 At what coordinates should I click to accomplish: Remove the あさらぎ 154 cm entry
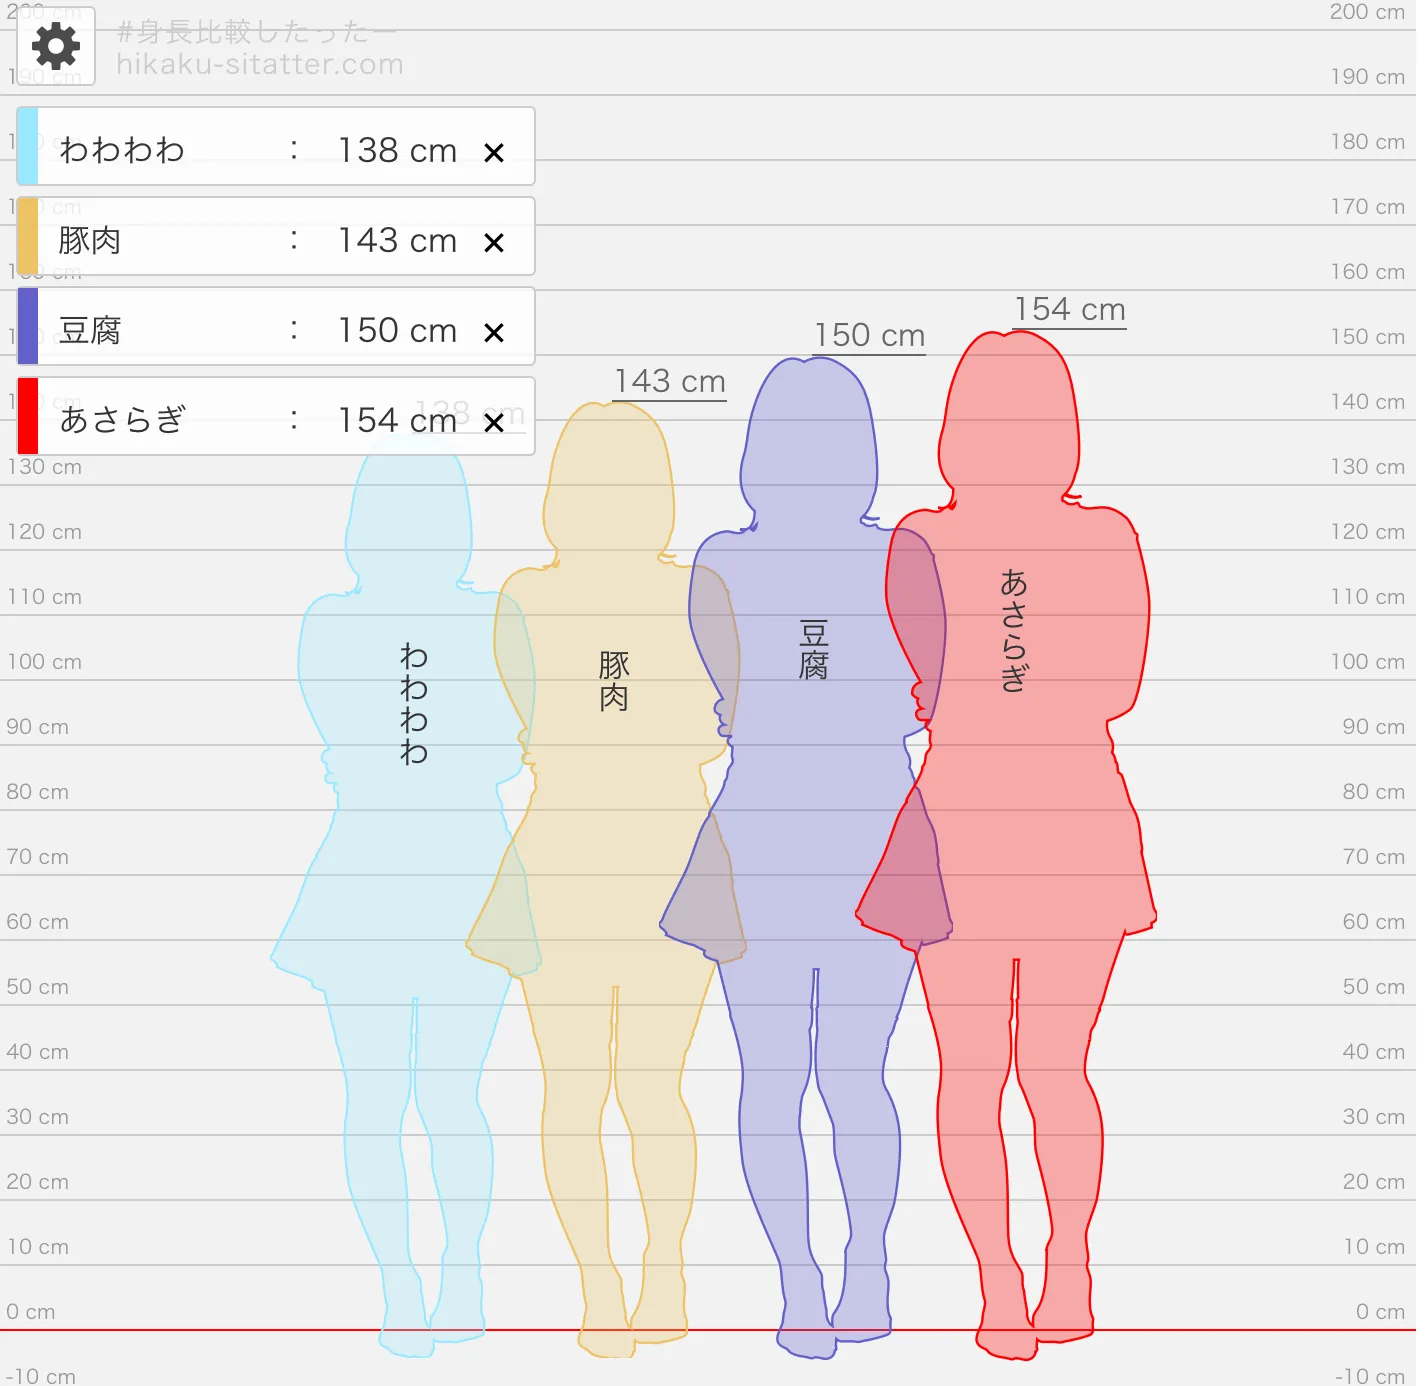tap(493, 422)
